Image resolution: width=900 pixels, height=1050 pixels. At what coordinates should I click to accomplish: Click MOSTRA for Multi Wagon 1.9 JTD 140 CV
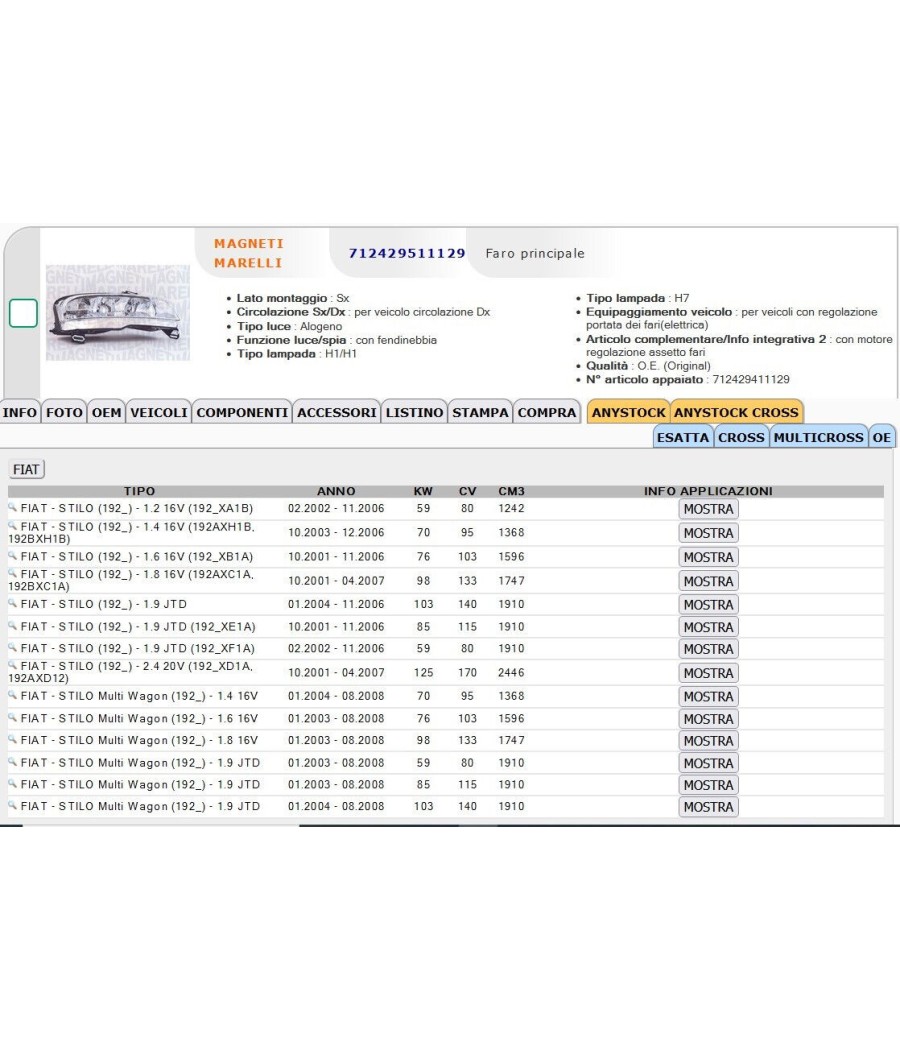tap(708, 807)
